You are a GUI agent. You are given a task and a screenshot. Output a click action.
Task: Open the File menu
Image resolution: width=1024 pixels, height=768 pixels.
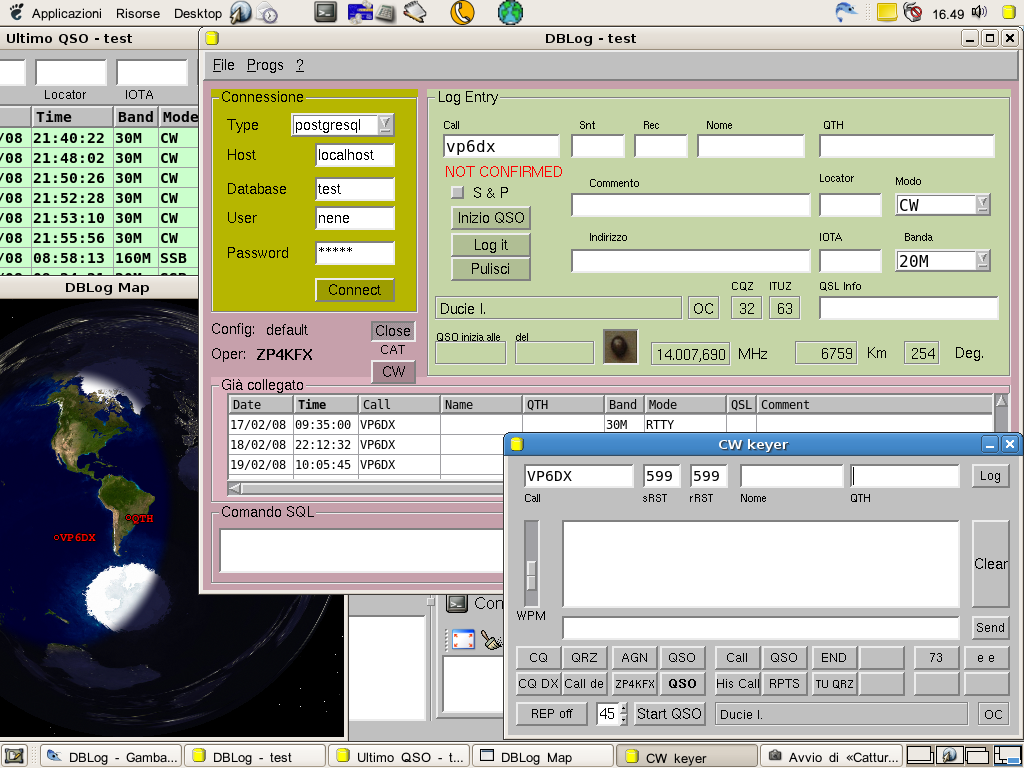click(x=223, y=65)
